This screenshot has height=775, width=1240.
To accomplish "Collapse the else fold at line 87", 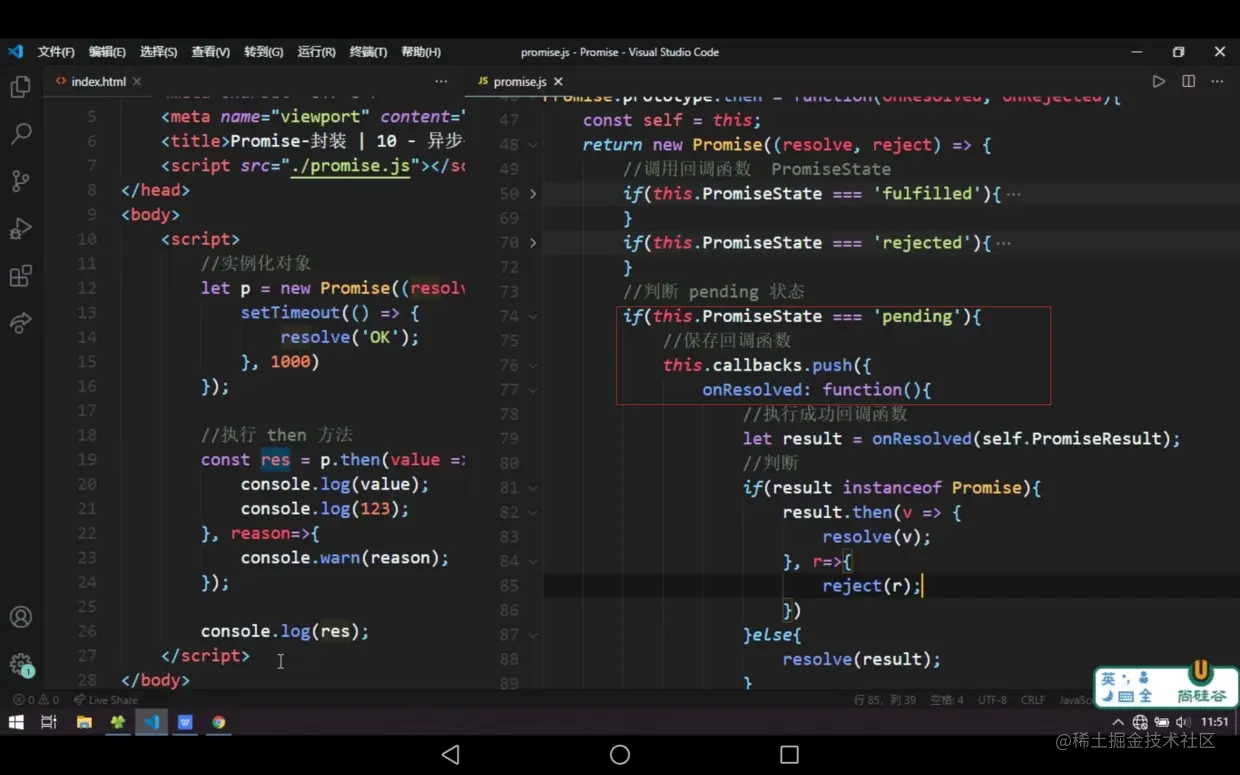I will 532,635.
